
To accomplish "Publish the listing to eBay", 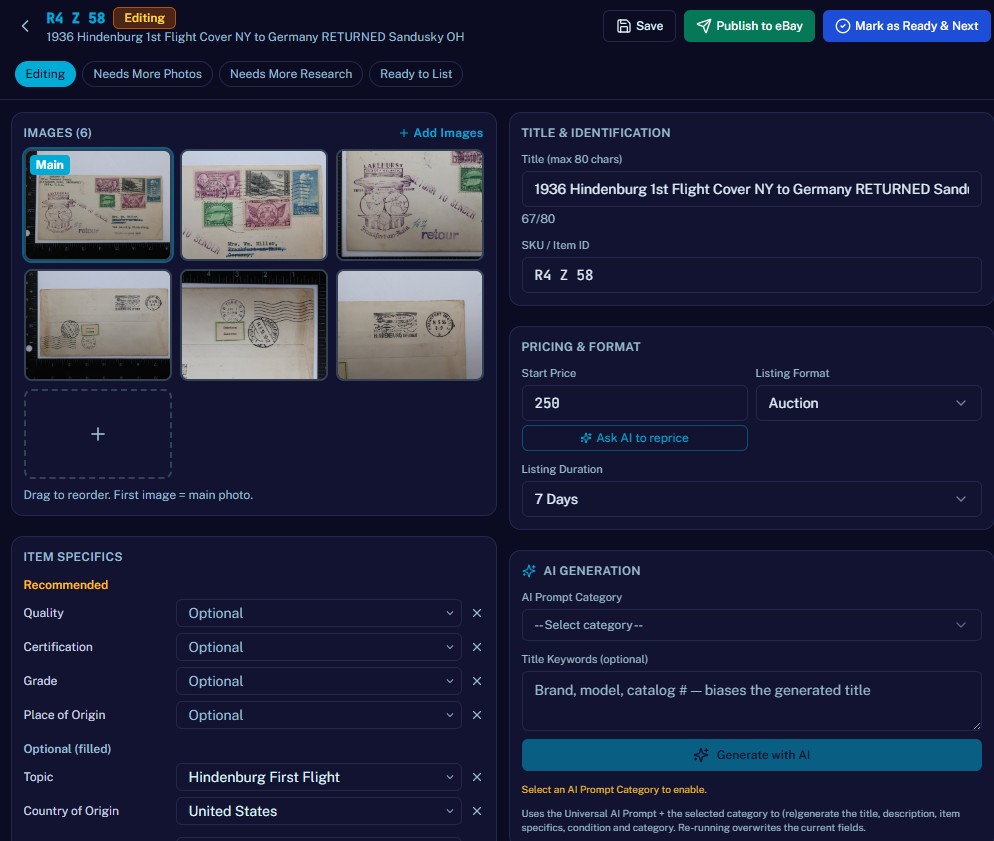I will [749, 26].
